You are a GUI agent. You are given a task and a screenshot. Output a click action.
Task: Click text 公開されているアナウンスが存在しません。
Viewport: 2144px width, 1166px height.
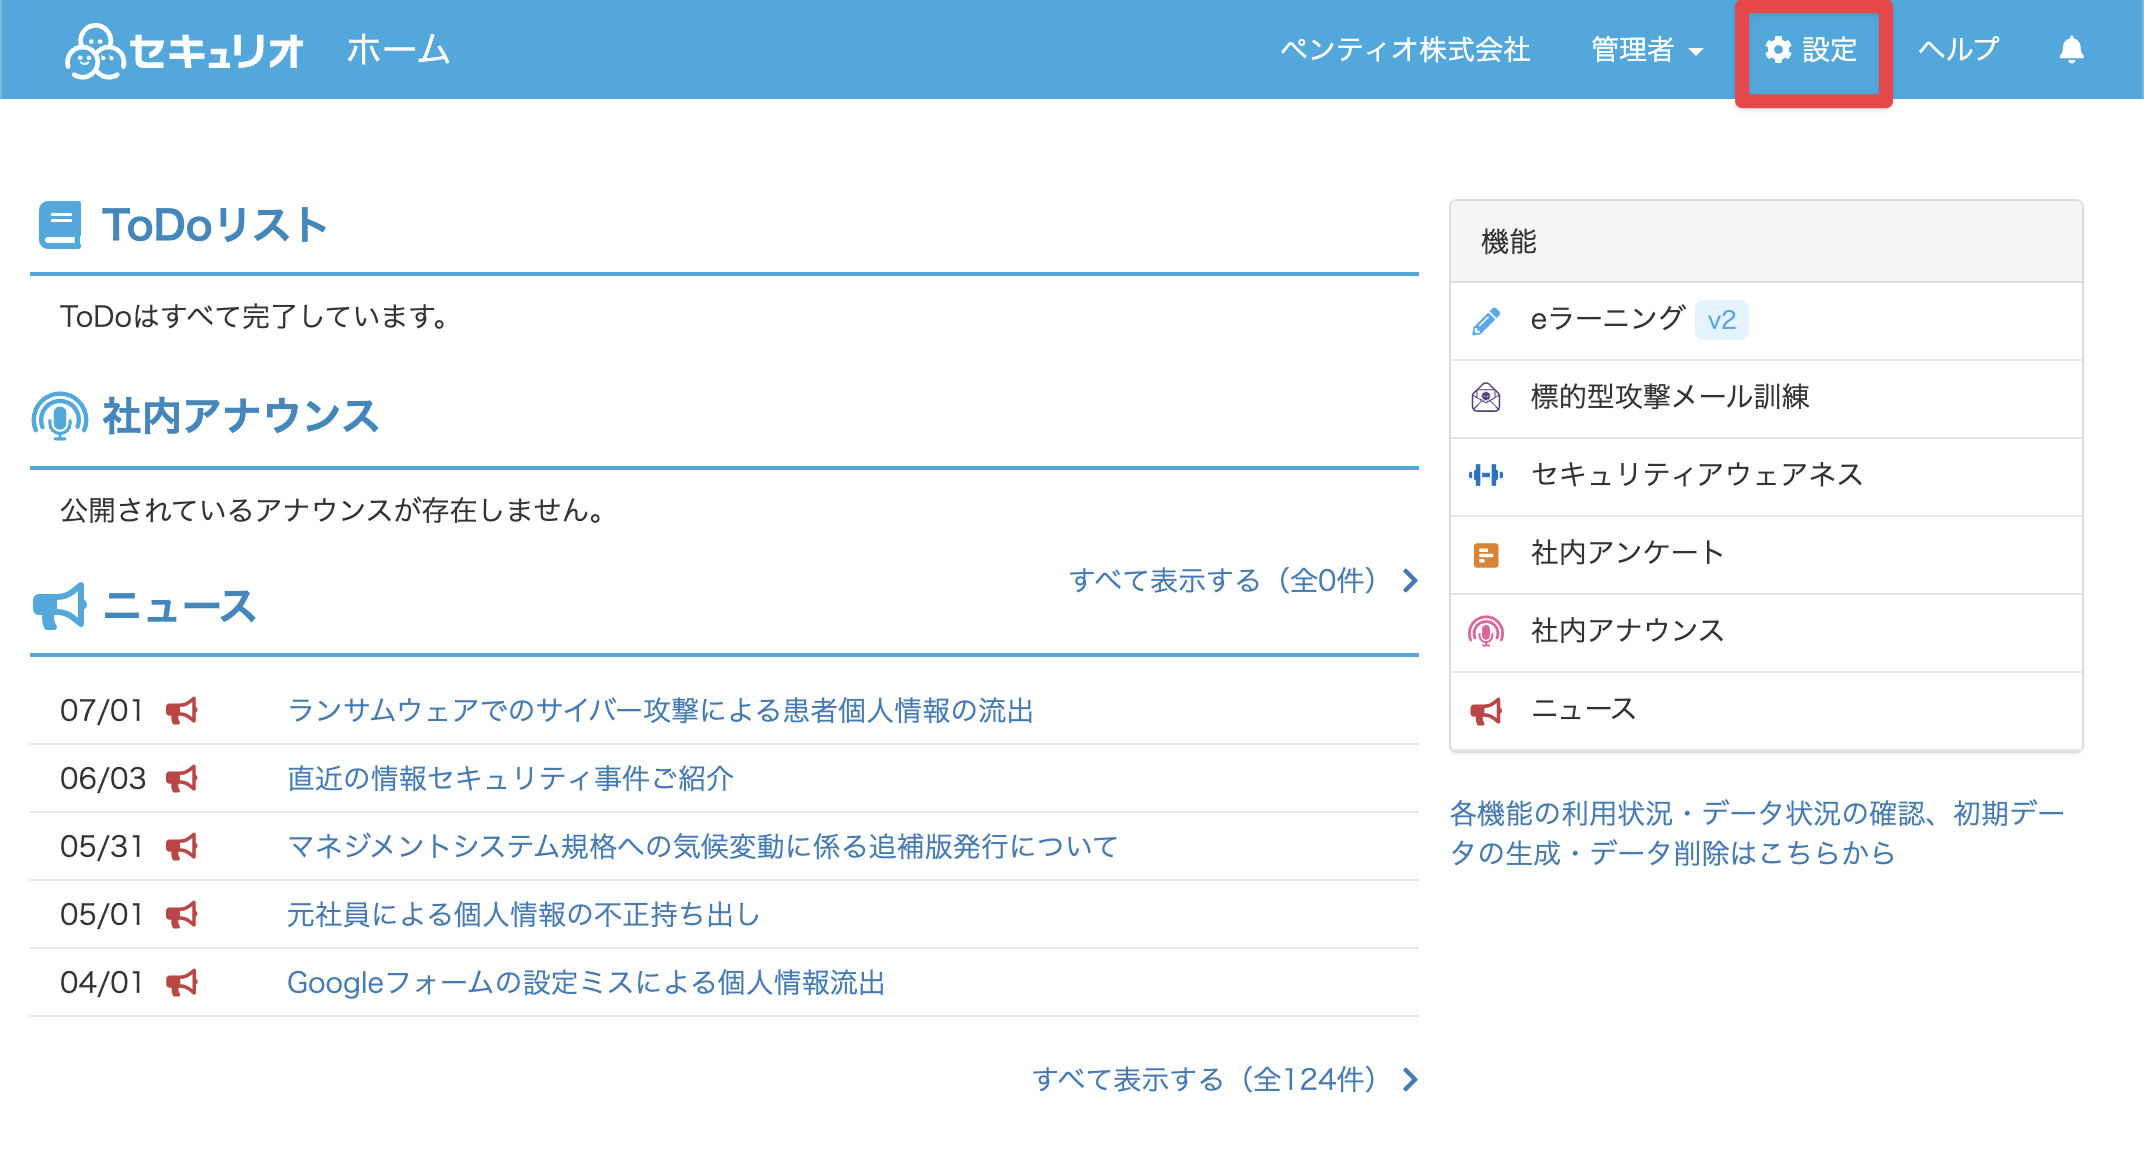tap(333, 510)
